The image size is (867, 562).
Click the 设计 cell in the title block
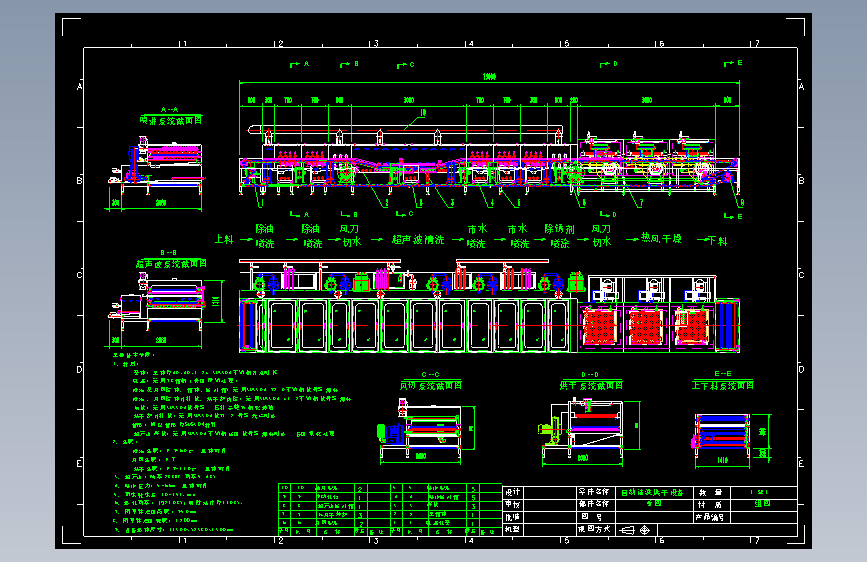click(x=513, y=492)
